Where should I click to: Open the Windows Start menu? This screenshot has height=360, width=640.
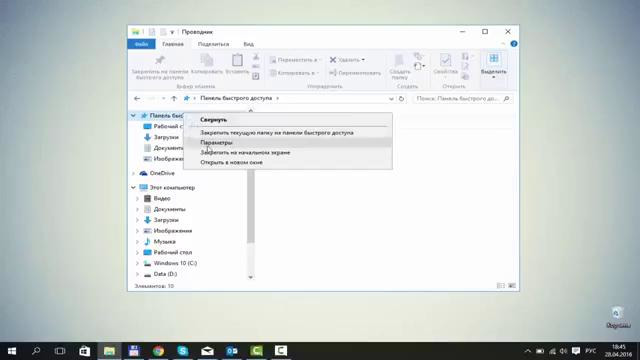click(12, 351)
